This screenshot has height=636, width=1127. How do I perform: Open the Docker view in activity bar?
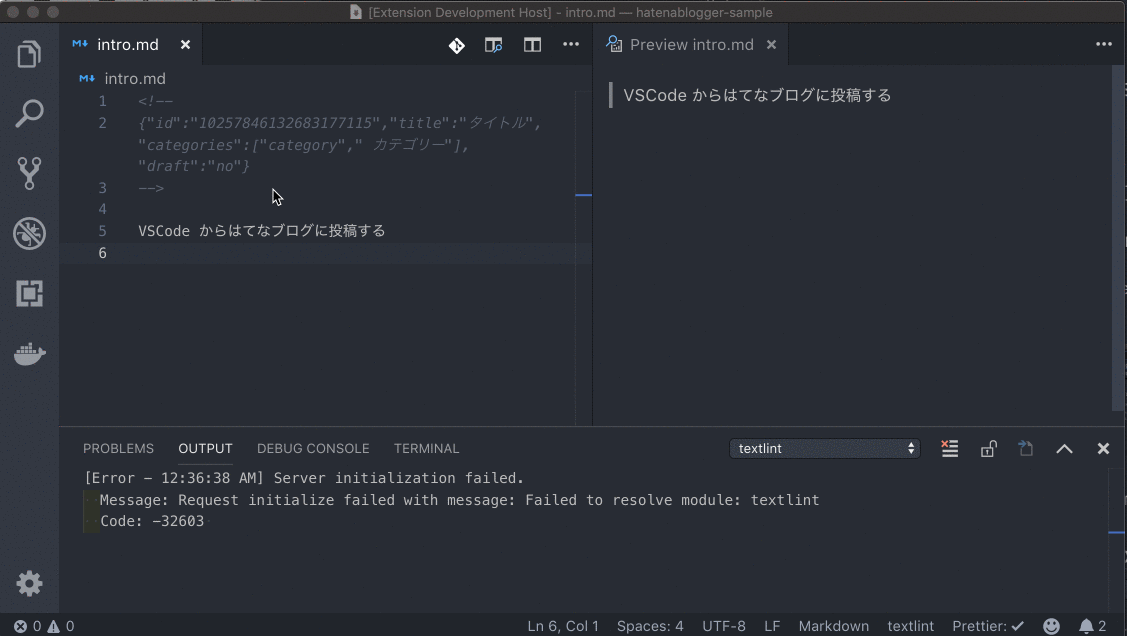(x=29, y=354)
